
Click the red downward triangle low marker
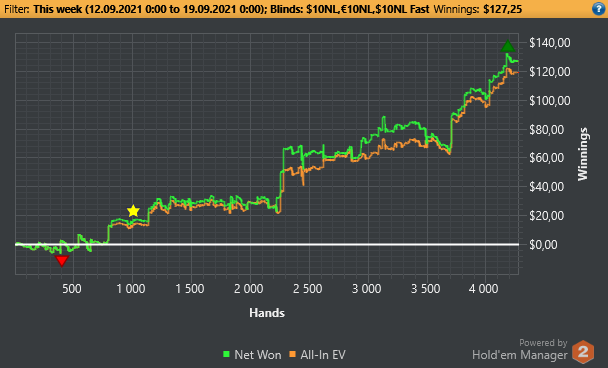[62, 261]
